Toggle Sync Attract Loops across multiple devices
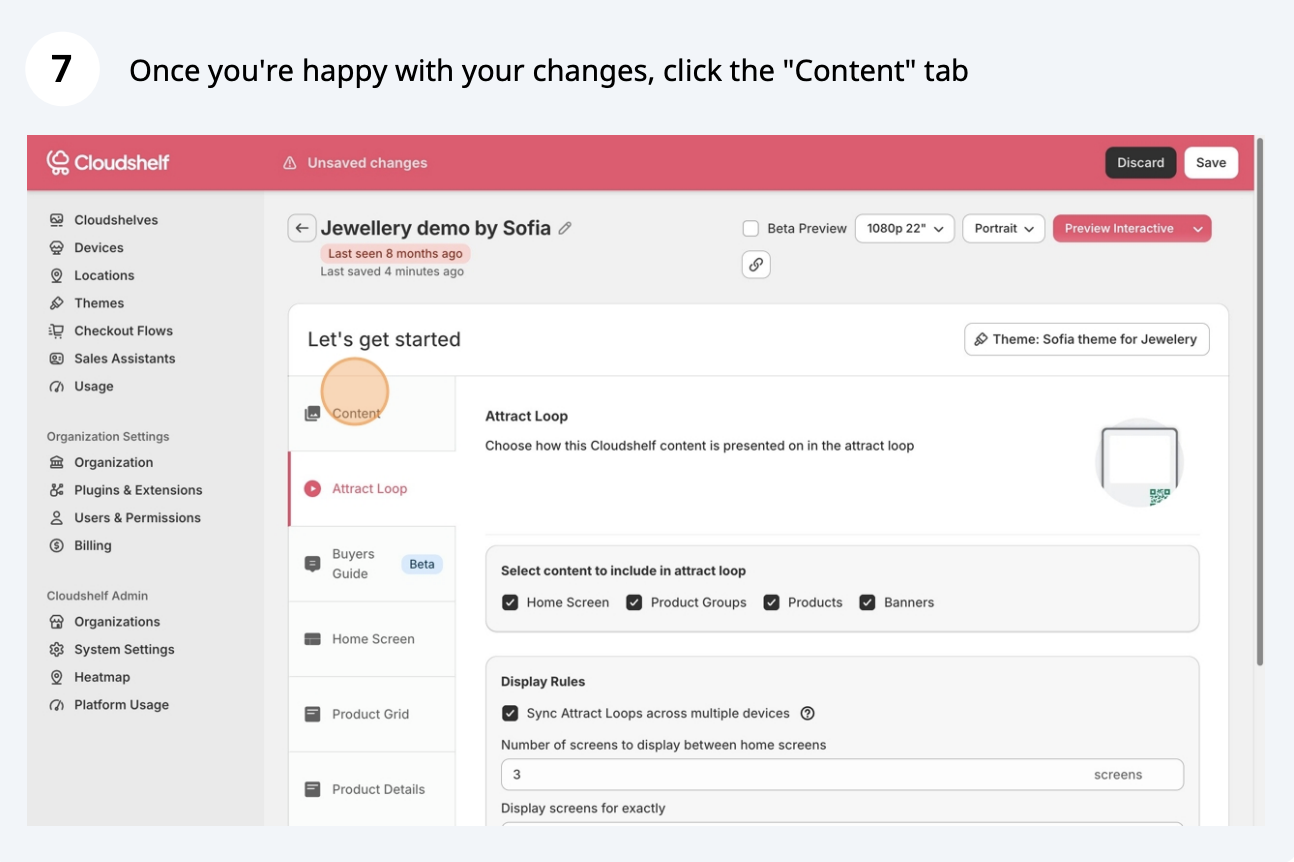 tap(510, 714)
